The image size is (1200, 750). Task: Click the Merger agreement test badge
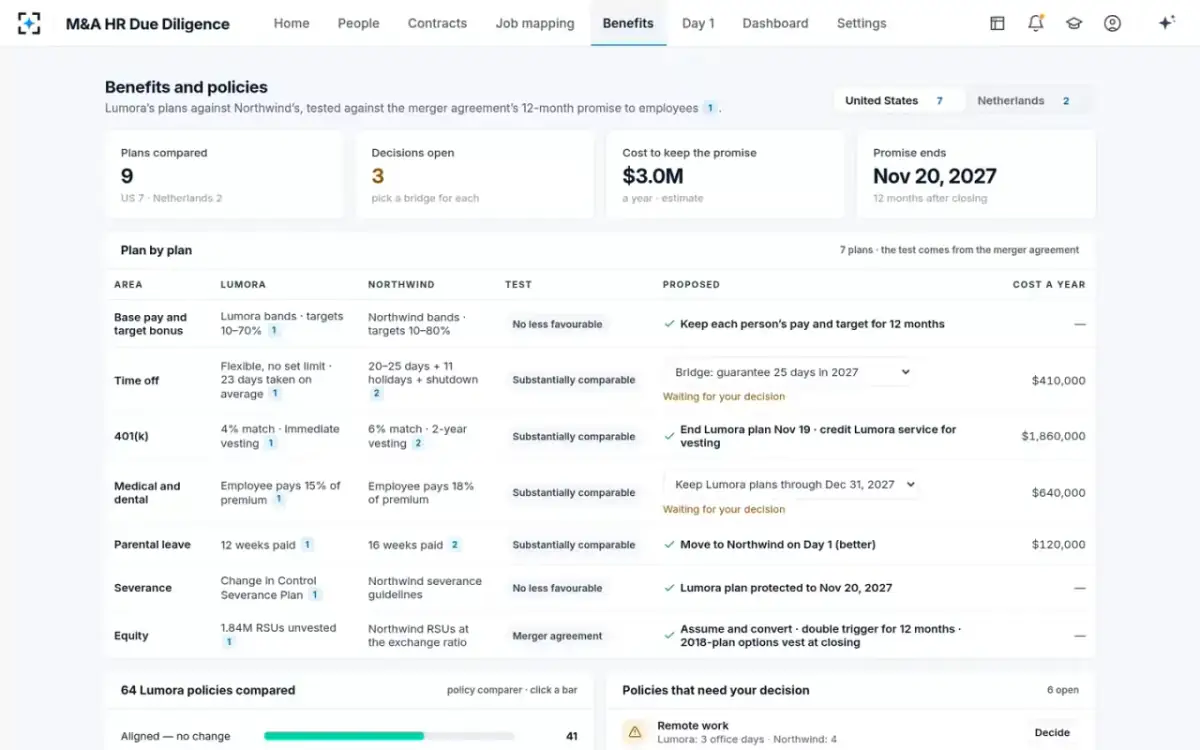[x=557, y=636]
